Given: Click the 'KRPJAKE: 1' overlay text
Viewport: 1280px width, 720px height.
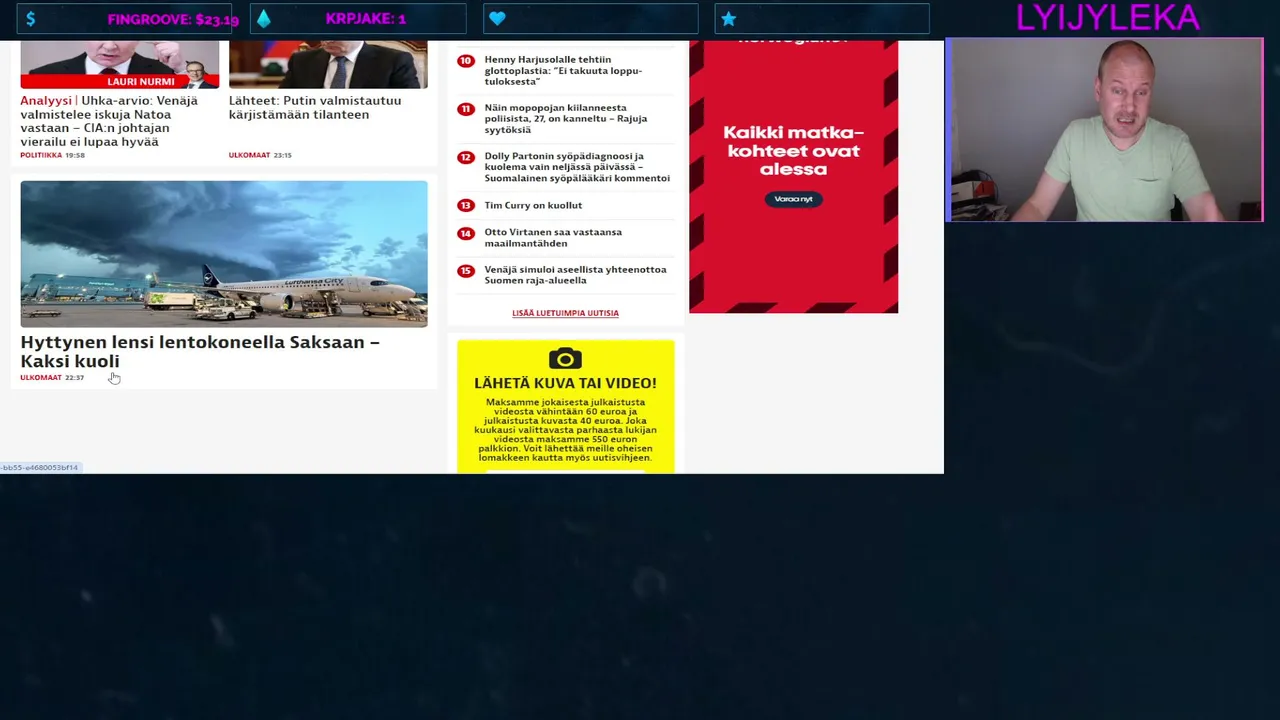Looking at the screenshot, I should coord(366,19).
